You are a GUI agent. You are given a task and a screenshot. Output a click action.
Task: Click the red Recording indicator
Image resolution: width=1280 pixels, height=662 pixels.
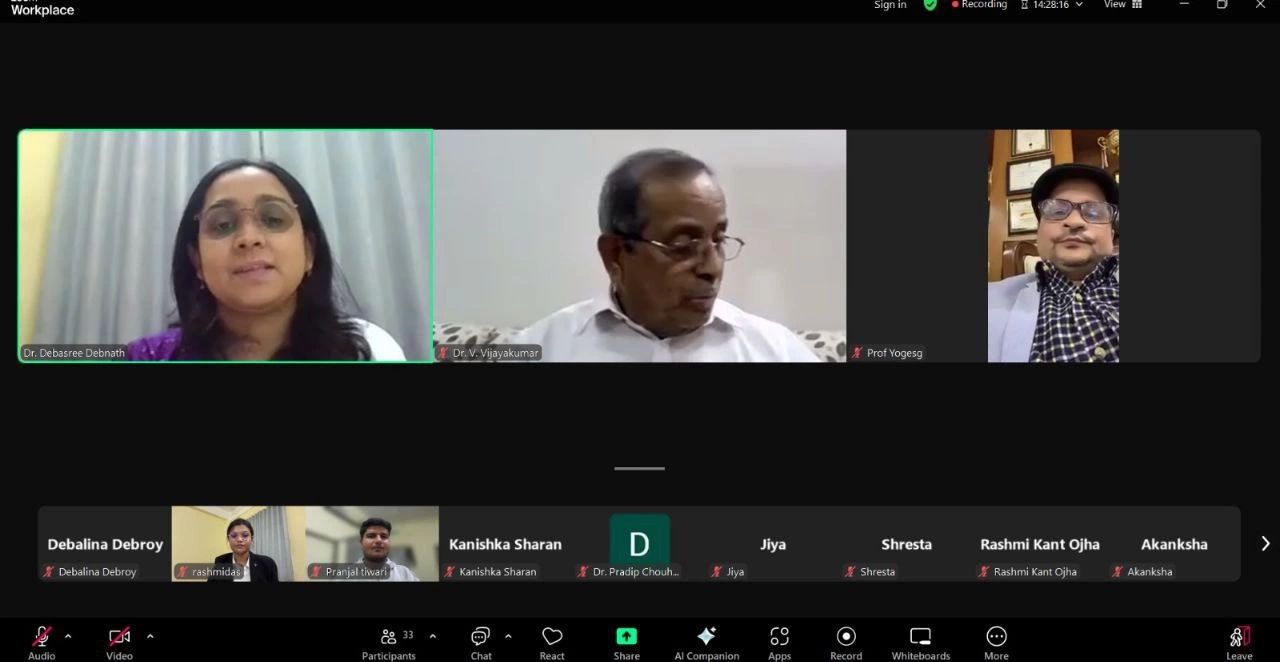point(979,5)
